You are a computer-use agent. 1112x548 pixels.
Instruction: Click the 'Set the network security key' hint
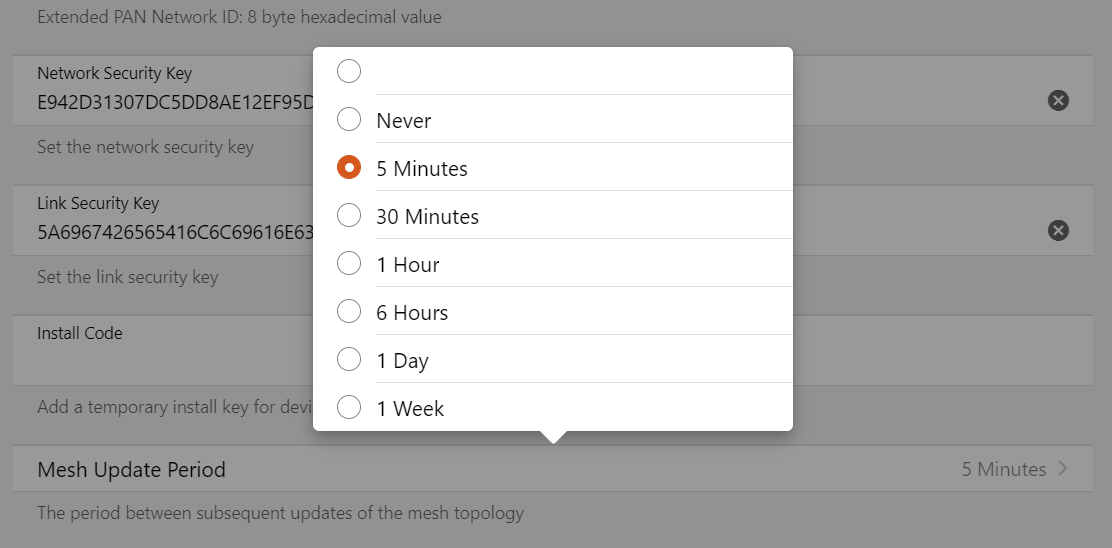pyautogui.click(x=145, y=147)
